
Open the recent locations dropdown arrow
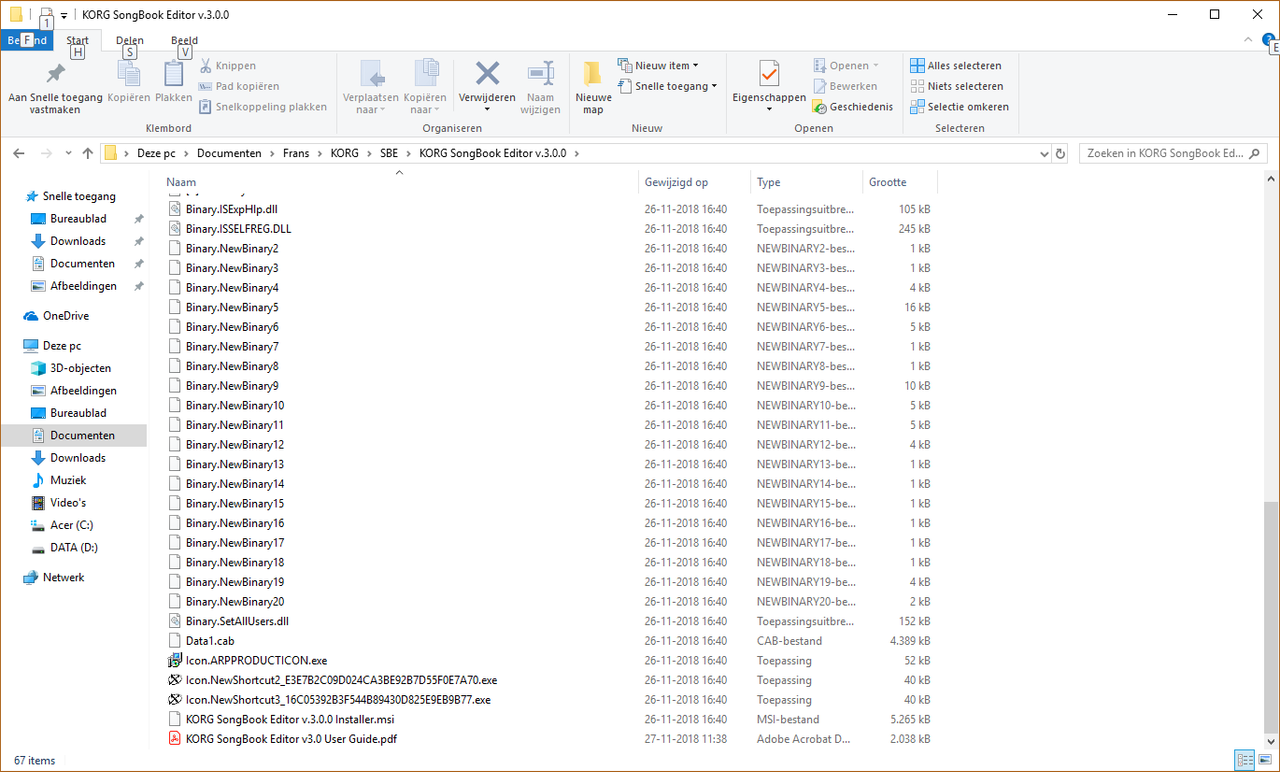click(x=68, y=154)
